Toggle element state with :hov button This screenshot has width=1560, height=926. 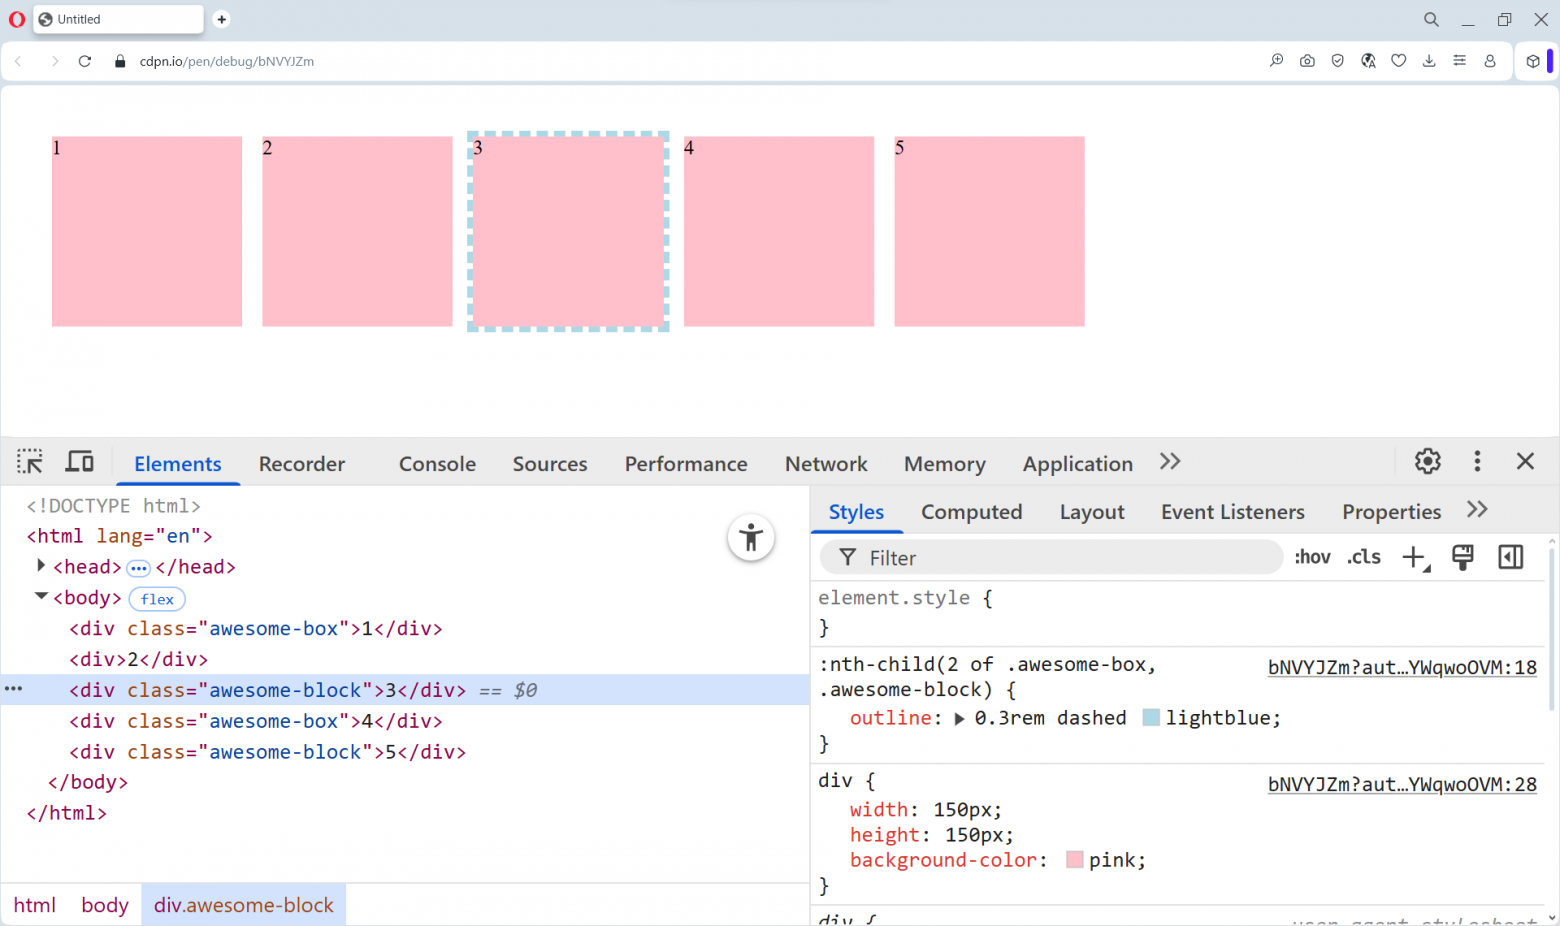(x=1312, y=557)
